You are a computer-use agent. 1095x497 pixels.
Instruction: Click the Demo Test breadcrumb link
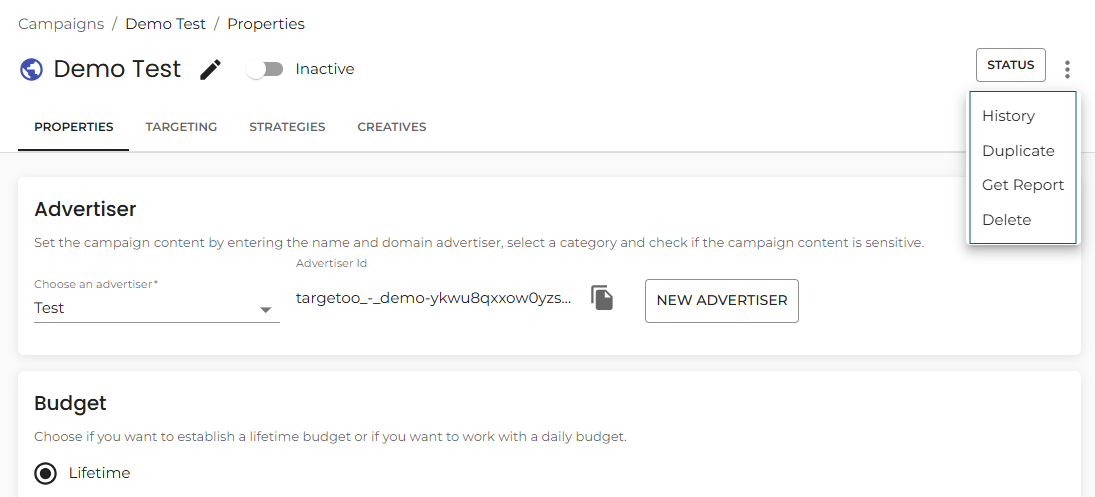tap(166, 24)
